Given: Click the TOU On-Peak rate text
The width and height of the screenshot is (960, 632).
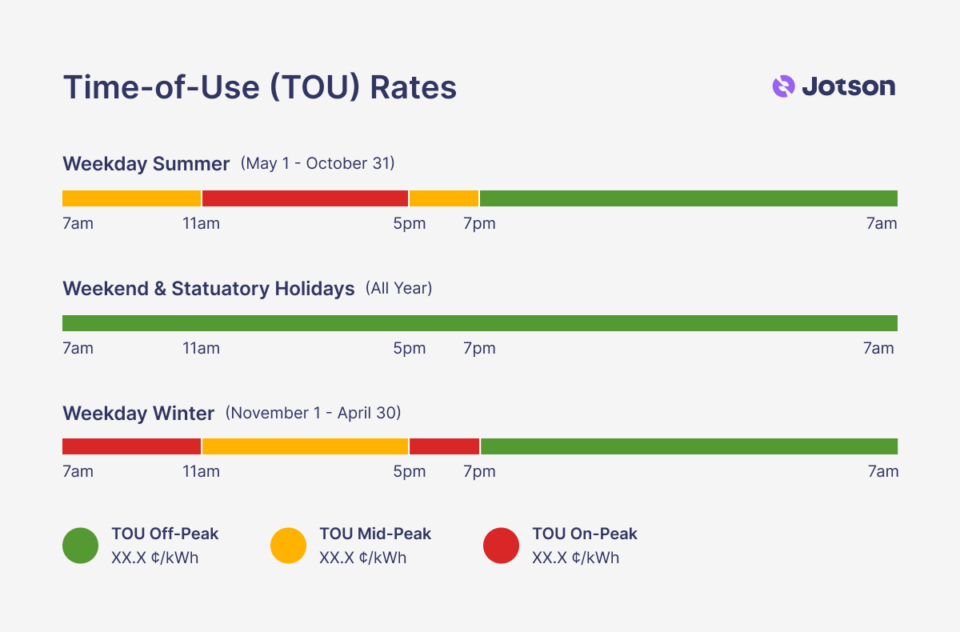Looking at the screenshot, I should tap(575, 558).
